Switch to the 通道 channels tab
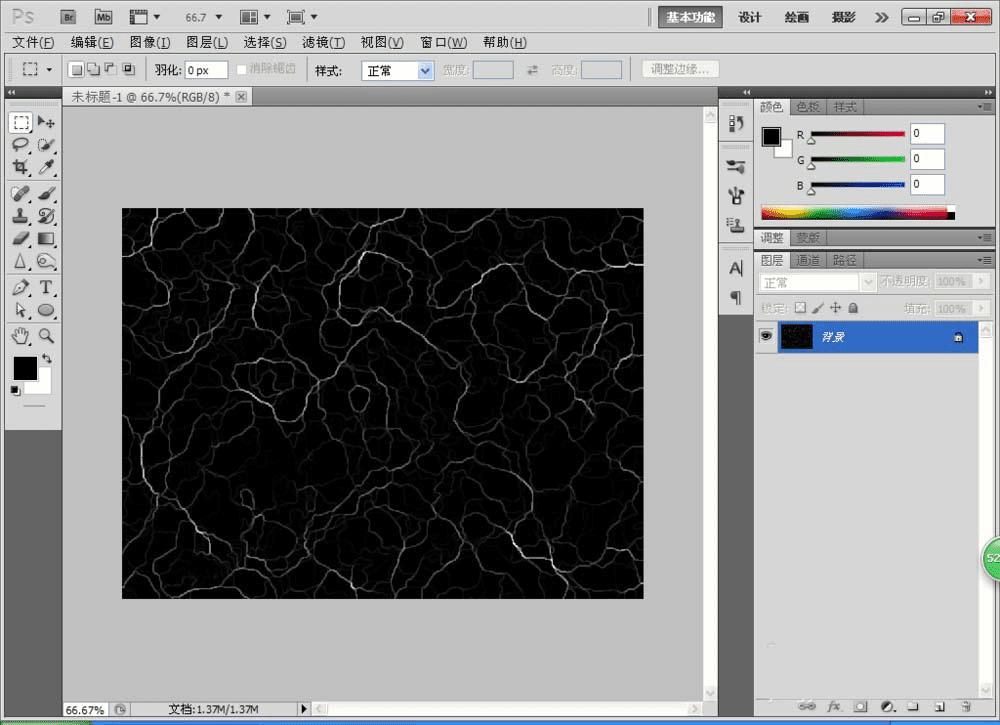The height and width of the screenshot is (725, 1000). coord(808,260)
